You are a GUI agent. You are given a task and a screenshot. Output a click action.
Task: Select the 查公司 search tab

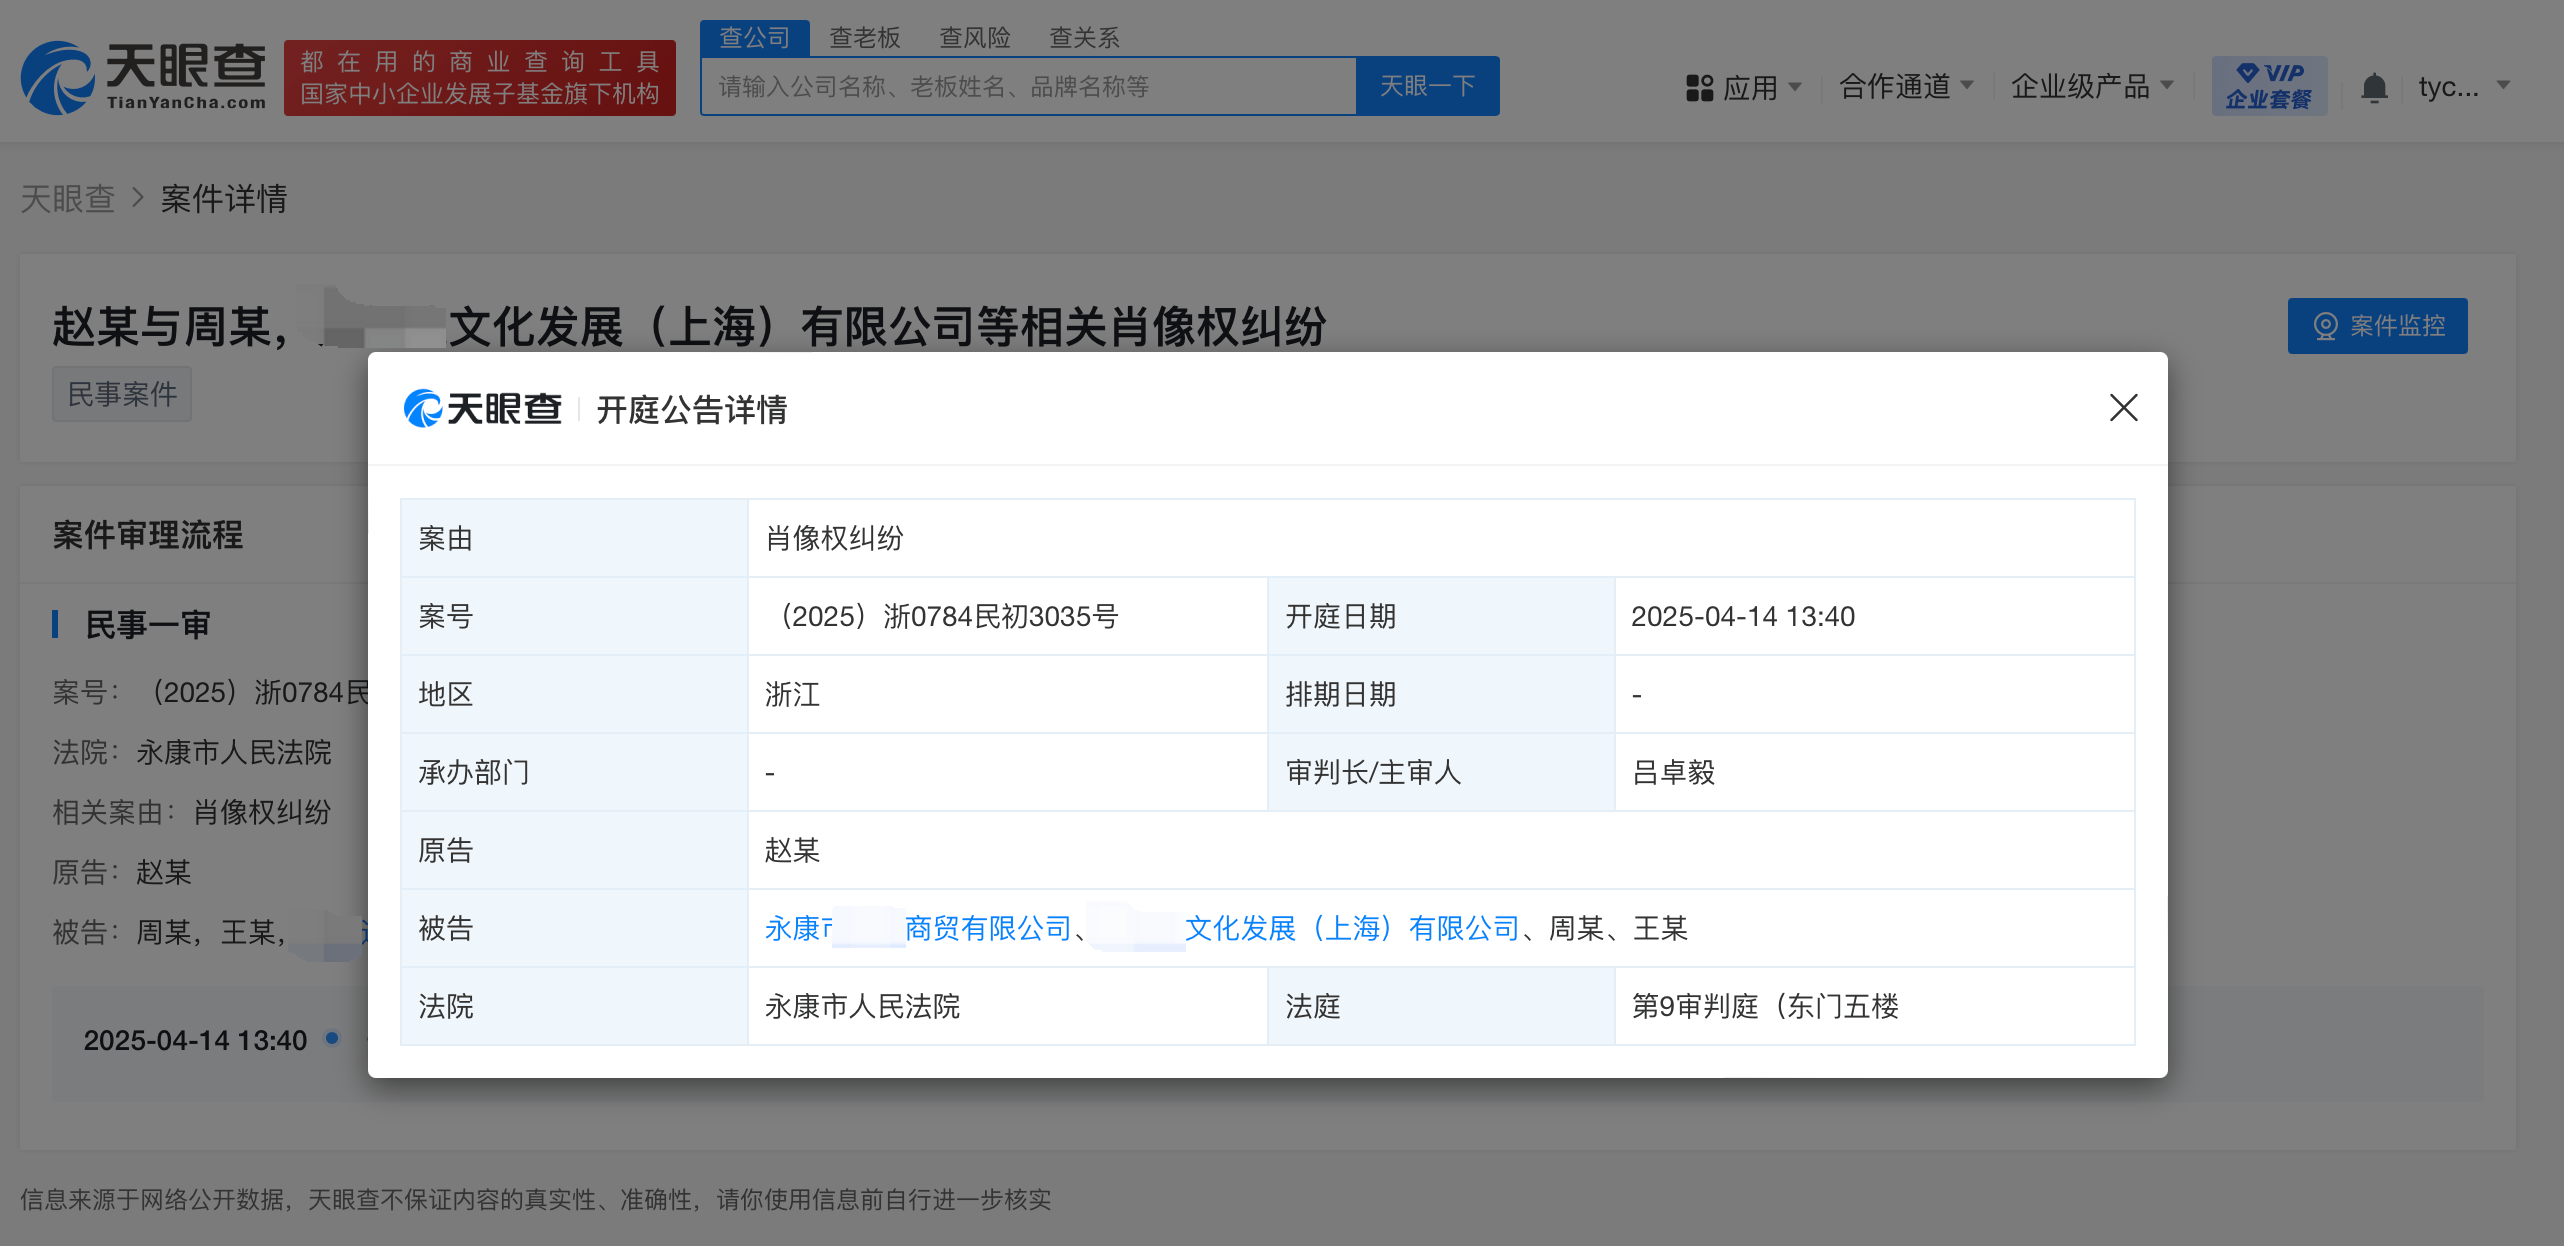[x=755, y=38]
